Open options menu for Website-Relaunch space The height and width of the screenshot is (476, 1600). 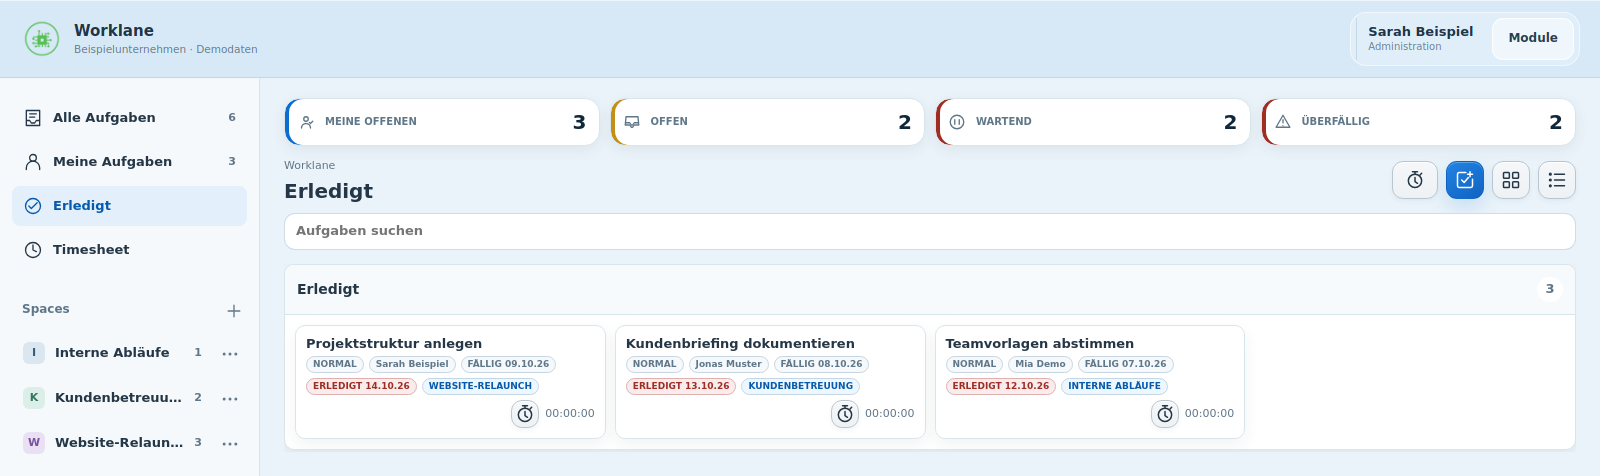(x=230, y=443)
